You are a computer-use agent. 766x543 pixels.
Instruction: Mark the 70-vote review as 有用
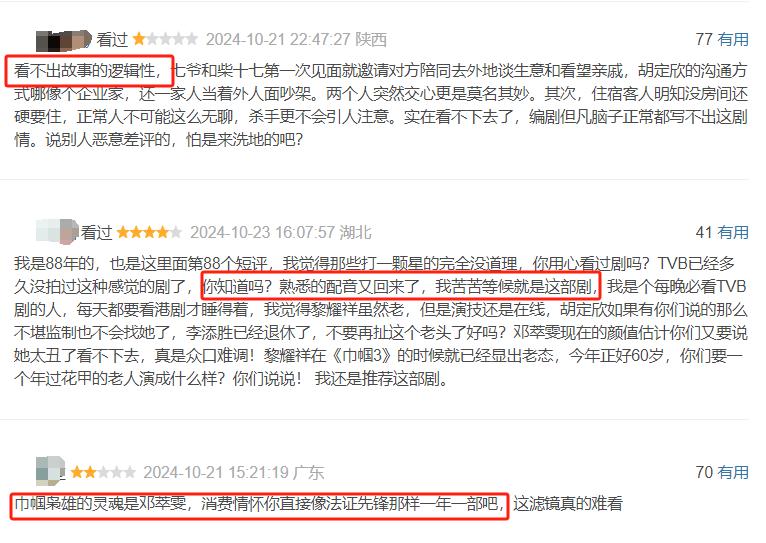733,472
